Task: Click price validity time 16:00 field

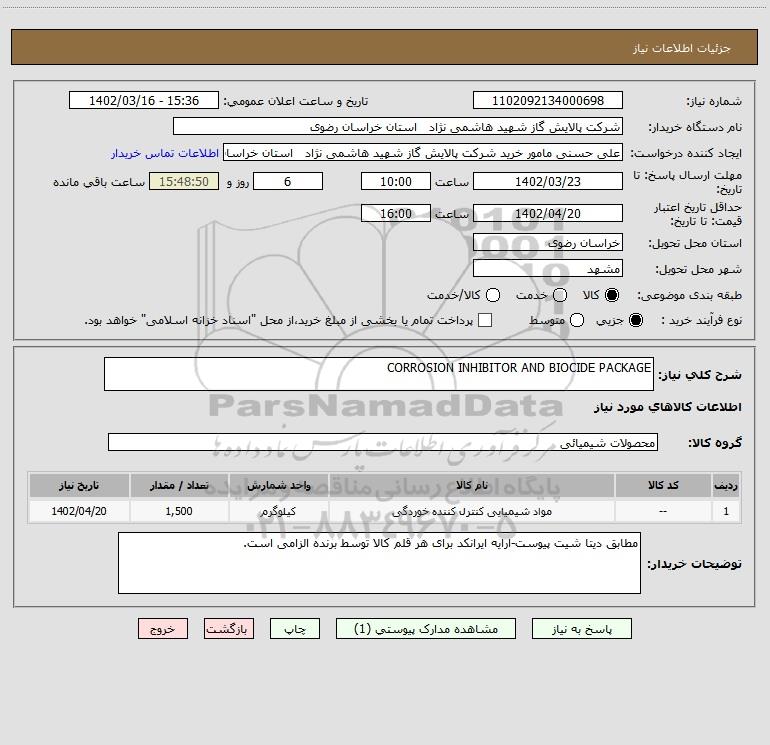Action: point(396,213)
